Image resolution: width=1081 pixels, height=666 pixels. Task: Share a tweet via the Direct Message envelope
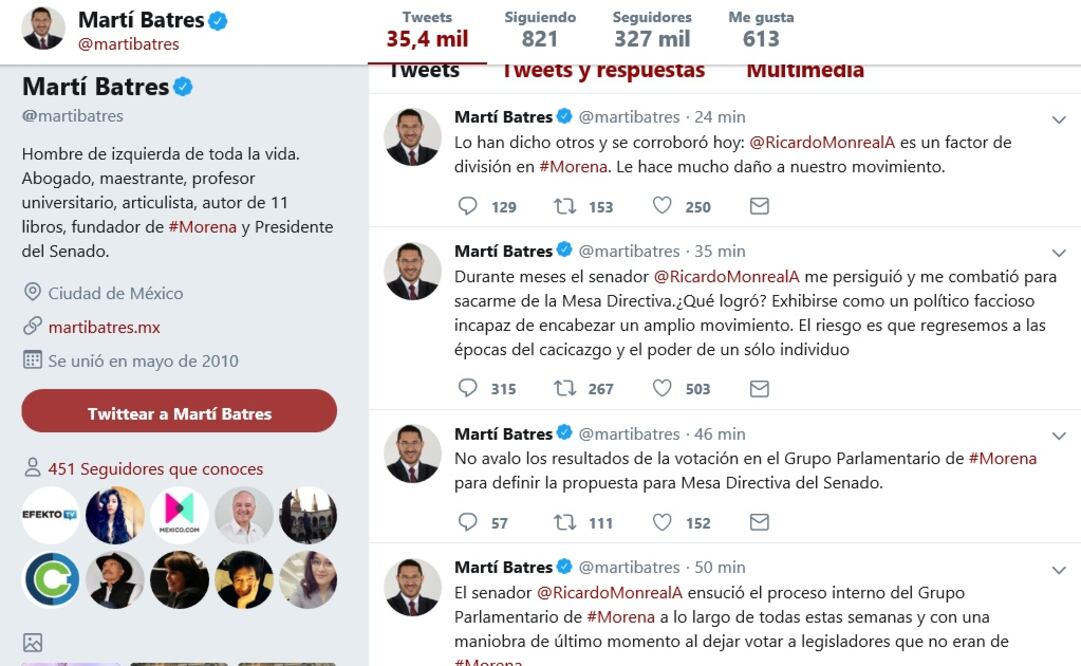[x=759, y=206]
